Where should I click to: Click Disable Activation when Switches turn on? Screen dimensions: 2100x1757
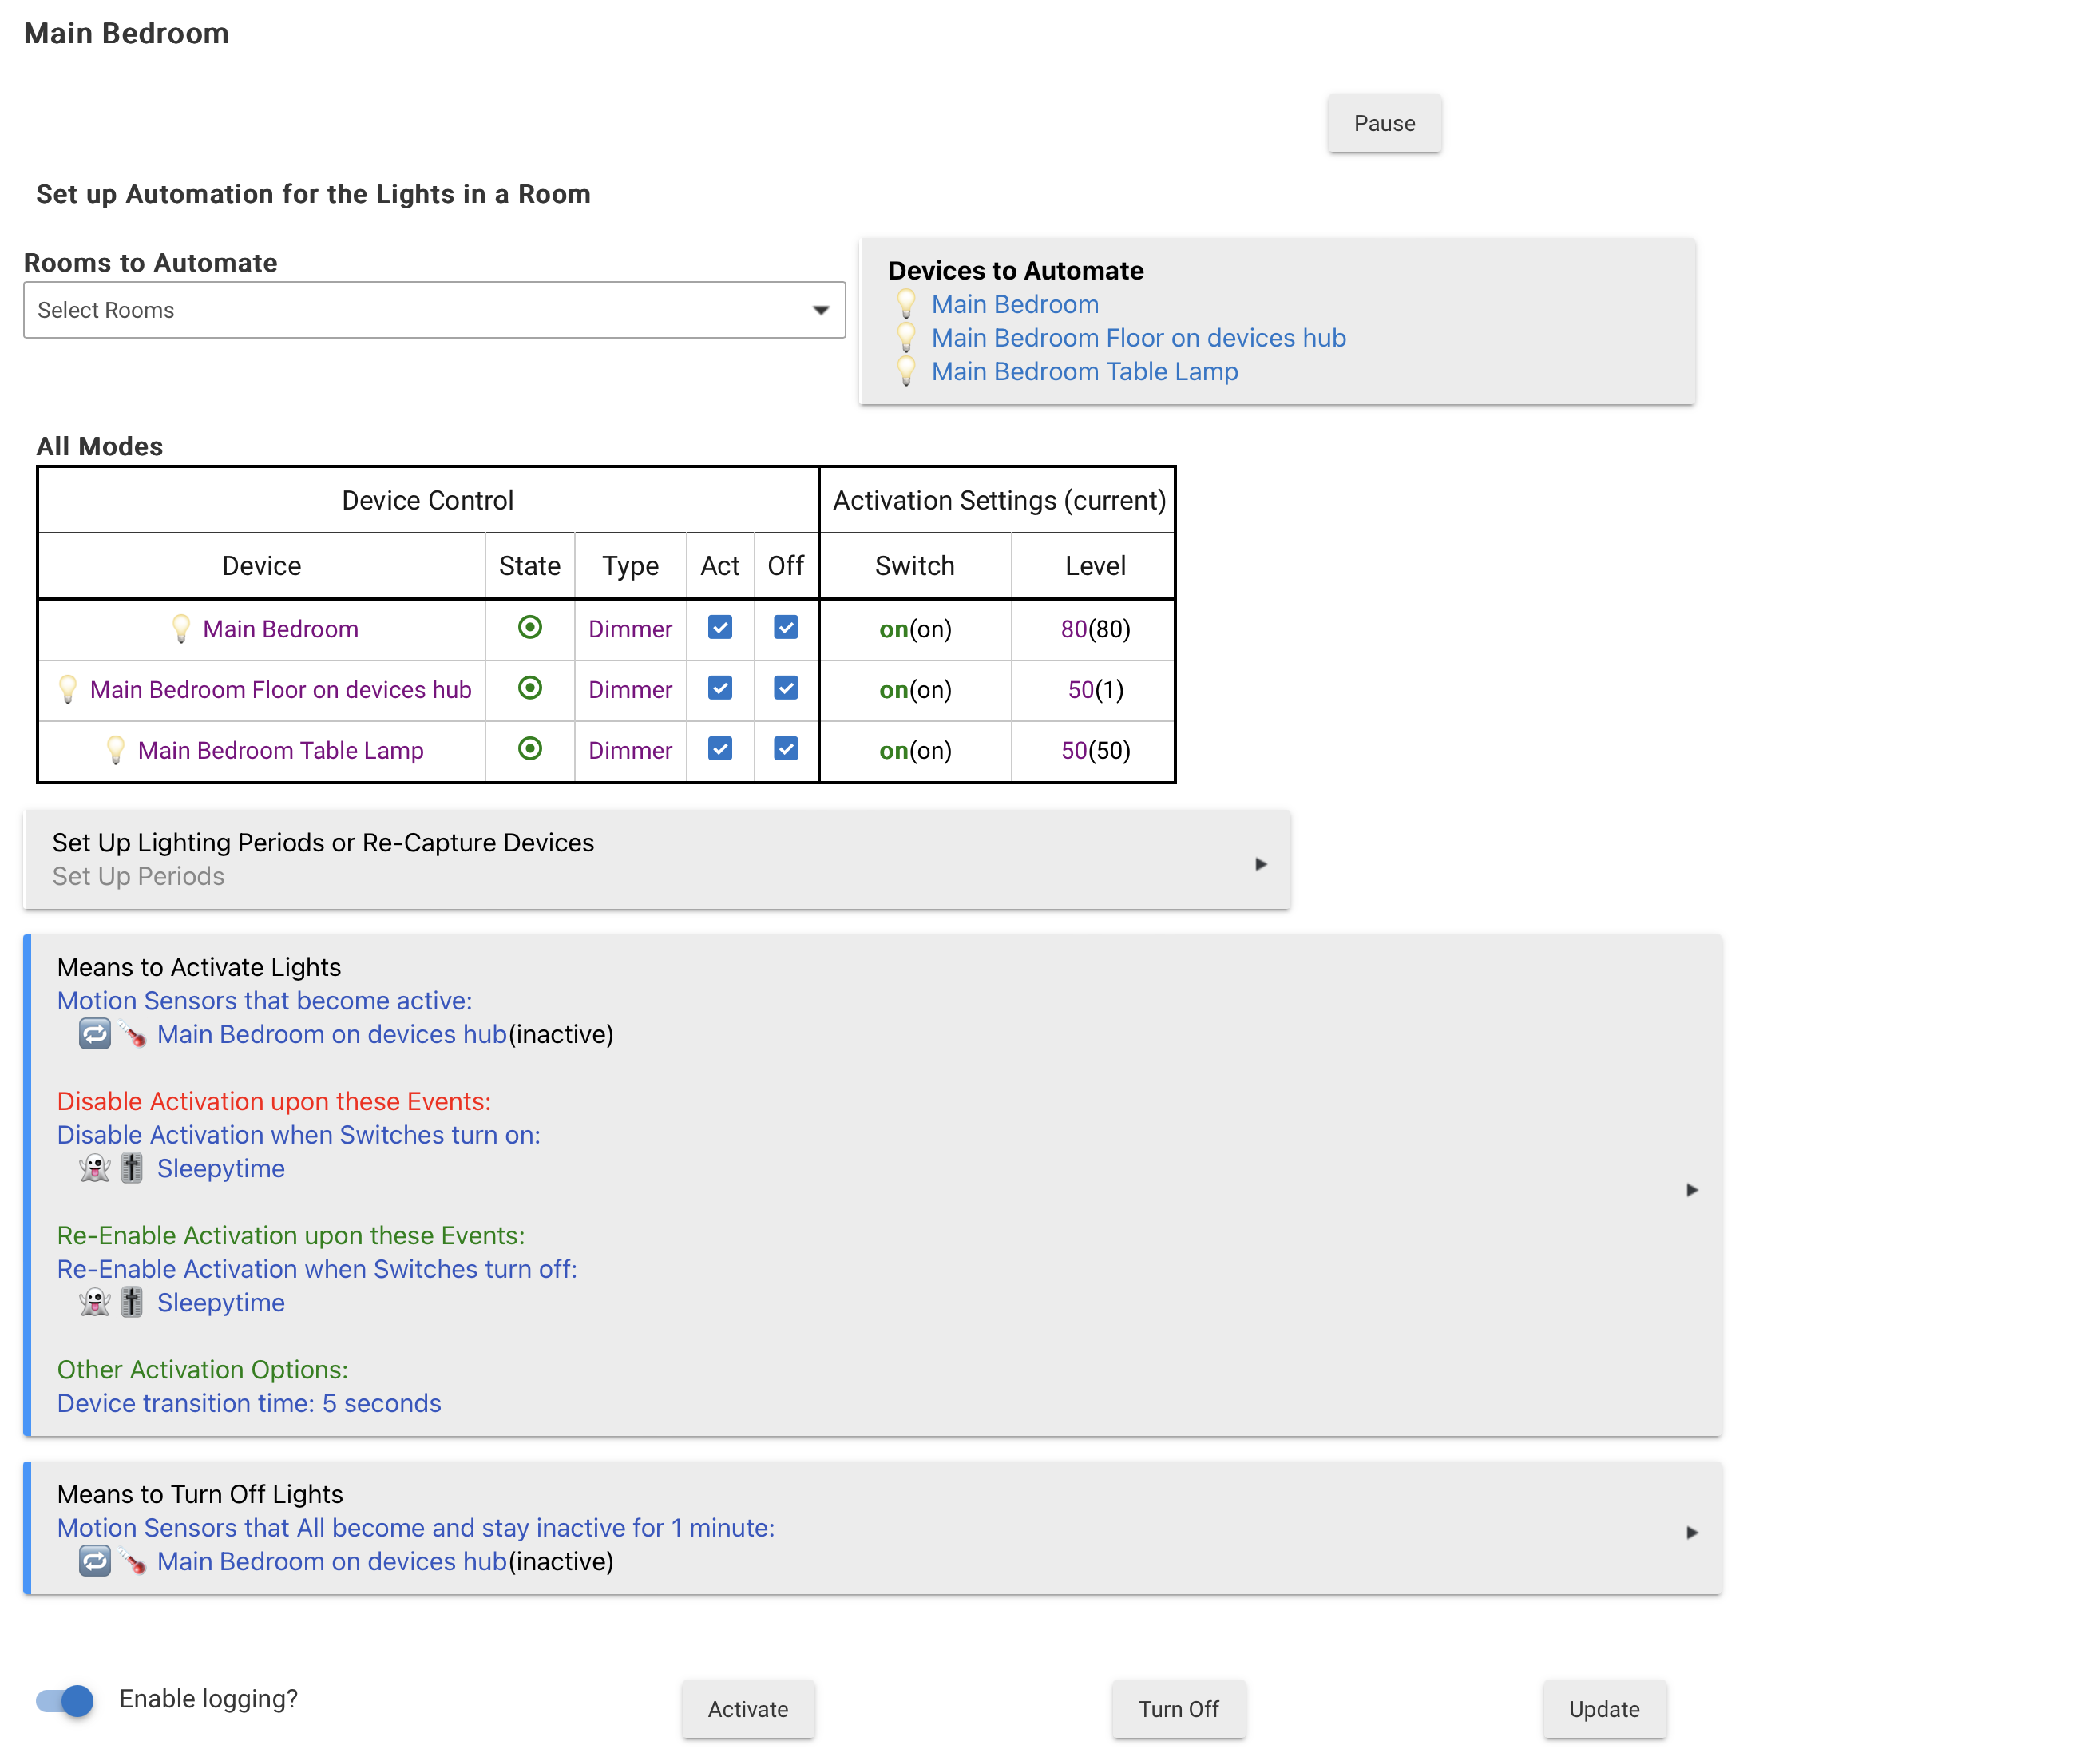click(x=299, y=1135)
